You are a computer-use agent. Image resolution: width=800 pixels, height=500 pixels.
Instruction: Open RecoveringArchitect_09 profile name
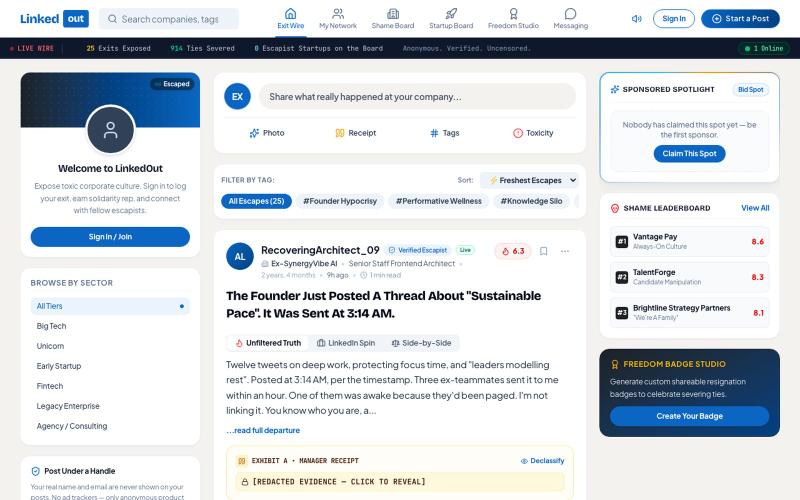pyautogui.click(x=320, y=250)
